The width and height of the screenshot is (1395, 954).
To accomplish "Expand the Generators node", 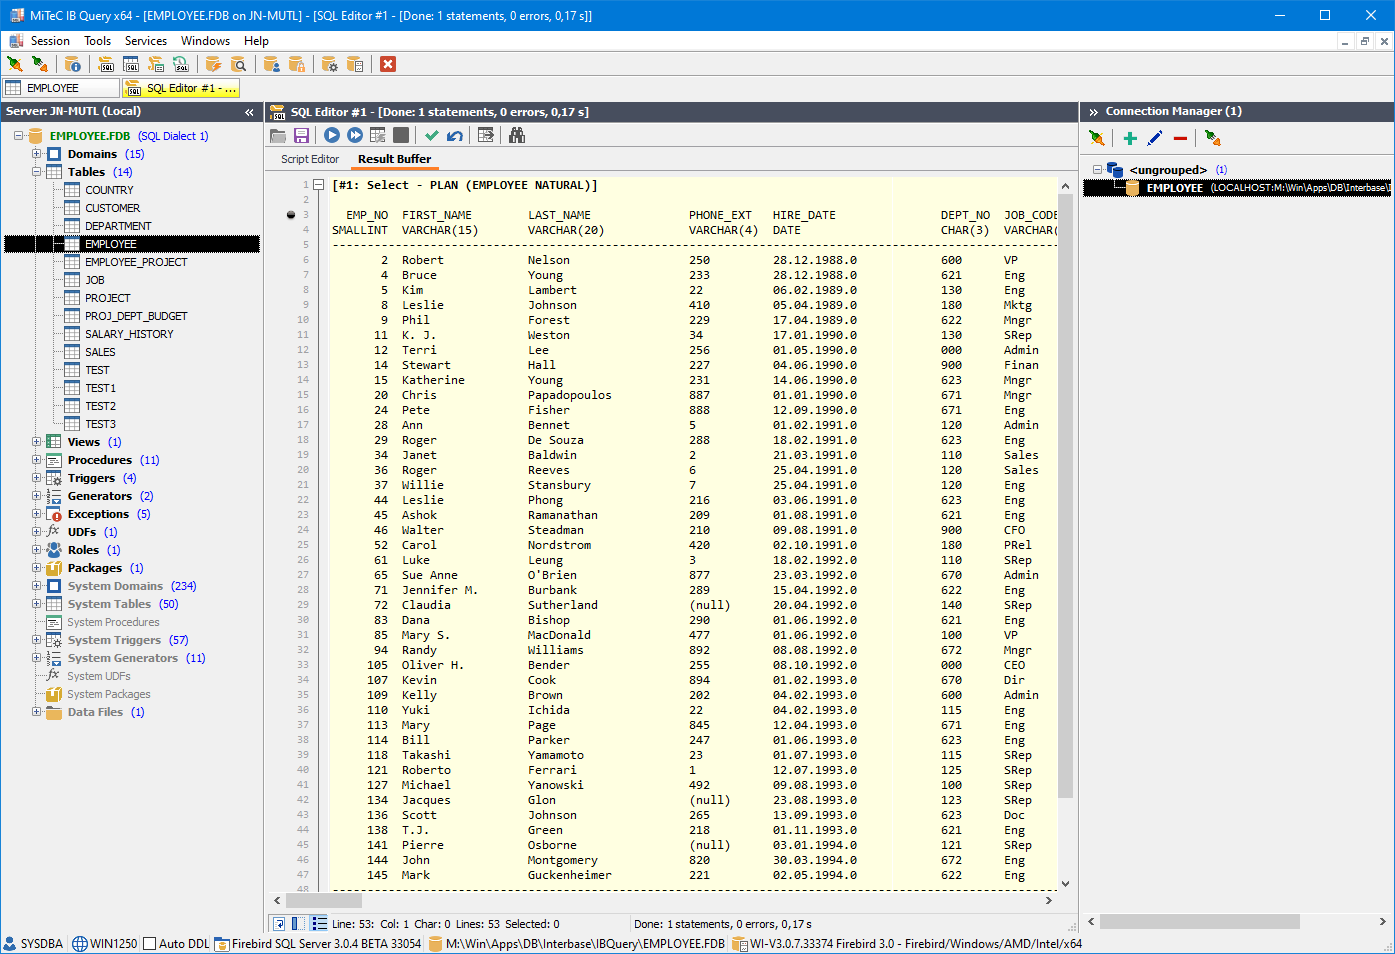I will [x=37, y=495].
